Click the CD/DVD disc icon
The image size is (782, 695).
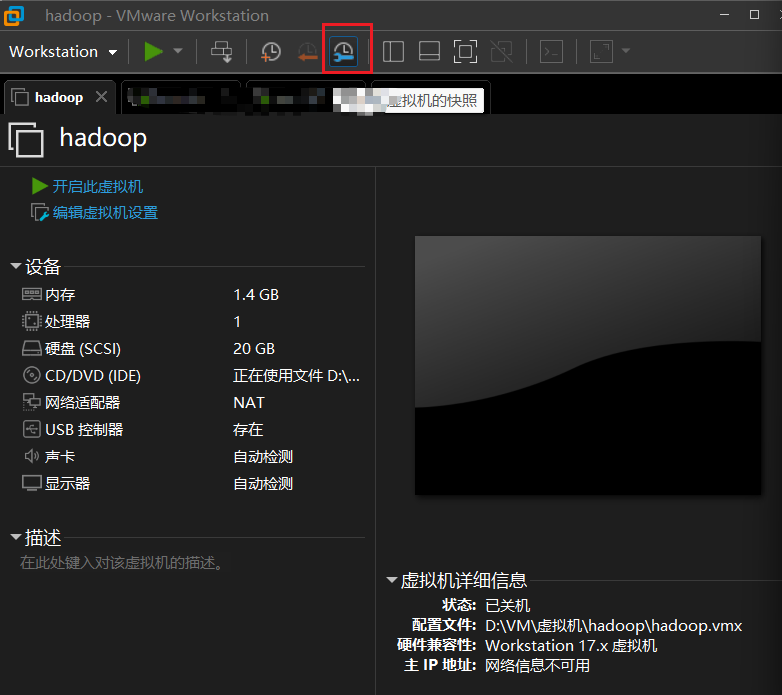pyautogui.click(x=31, y=375)
